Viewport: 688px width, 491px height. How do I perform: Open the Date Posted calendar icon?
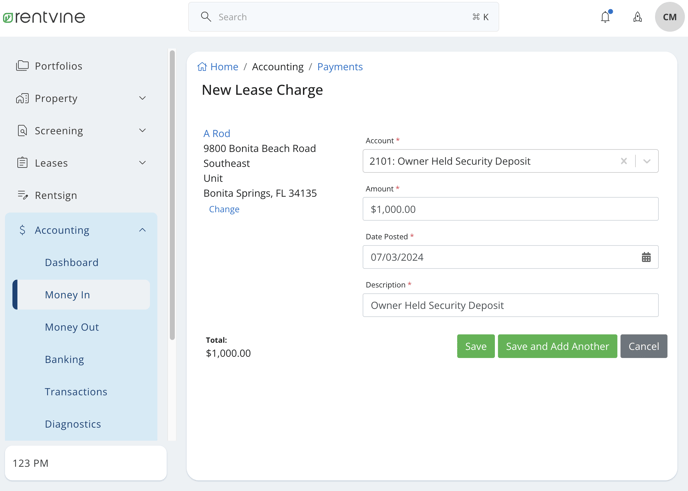[x=646, y=257]
